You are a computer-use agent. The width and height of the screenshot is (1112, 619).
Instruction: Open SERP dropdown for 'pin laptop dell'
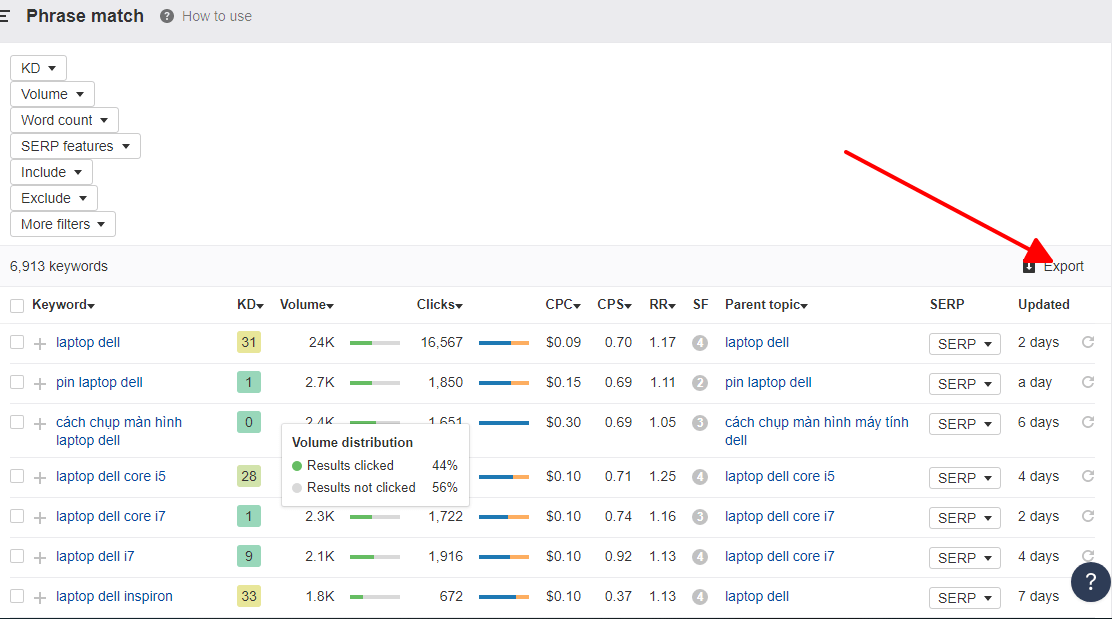964,384
